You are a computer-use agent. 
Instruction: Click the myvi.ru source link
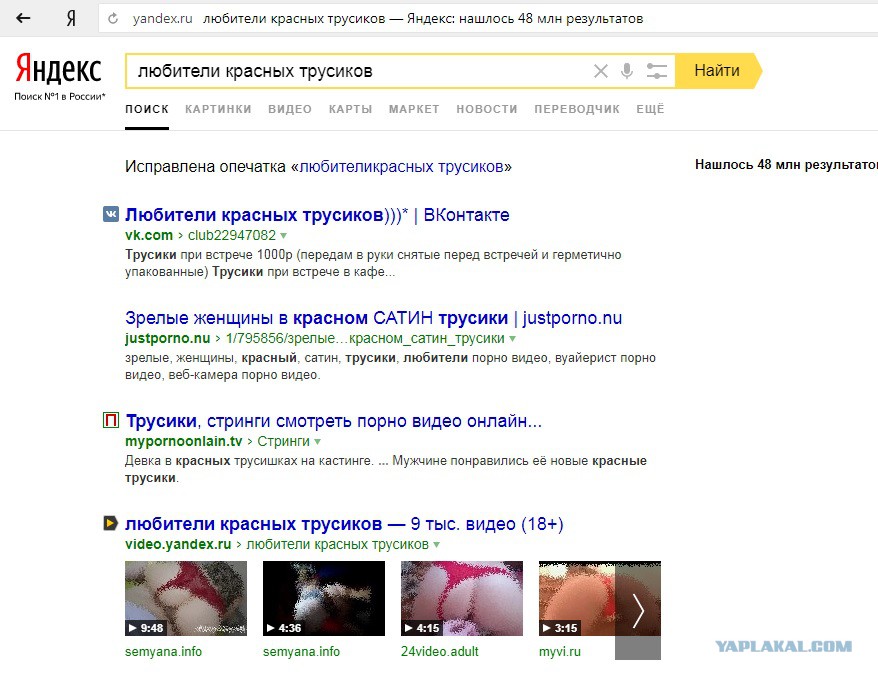(x=559, y=652)
